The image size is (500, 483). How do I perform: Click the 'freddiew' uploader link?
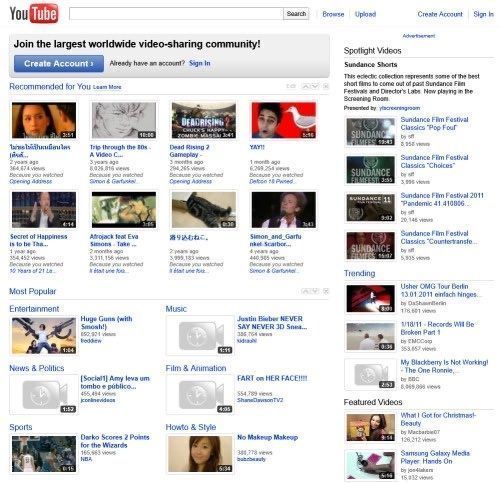(91, 341)
